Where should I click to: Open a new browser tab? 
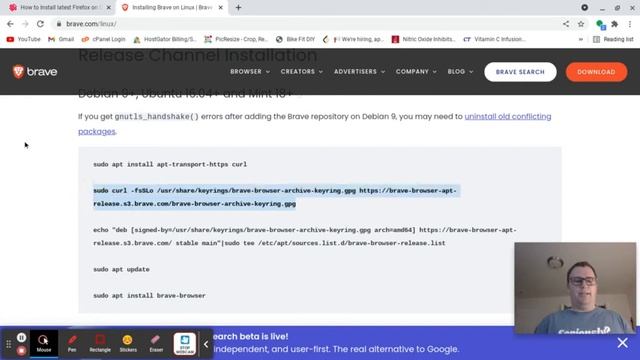pyautogui.click(x=238, y=7)
